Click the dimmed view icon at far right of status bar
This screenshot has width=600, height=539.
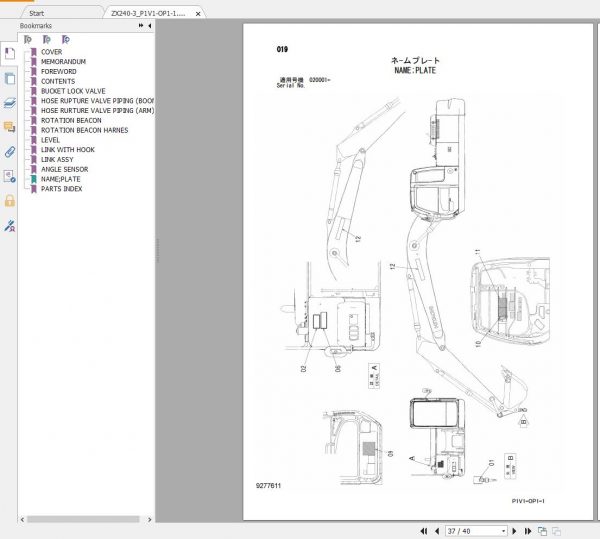pos(556,531)
